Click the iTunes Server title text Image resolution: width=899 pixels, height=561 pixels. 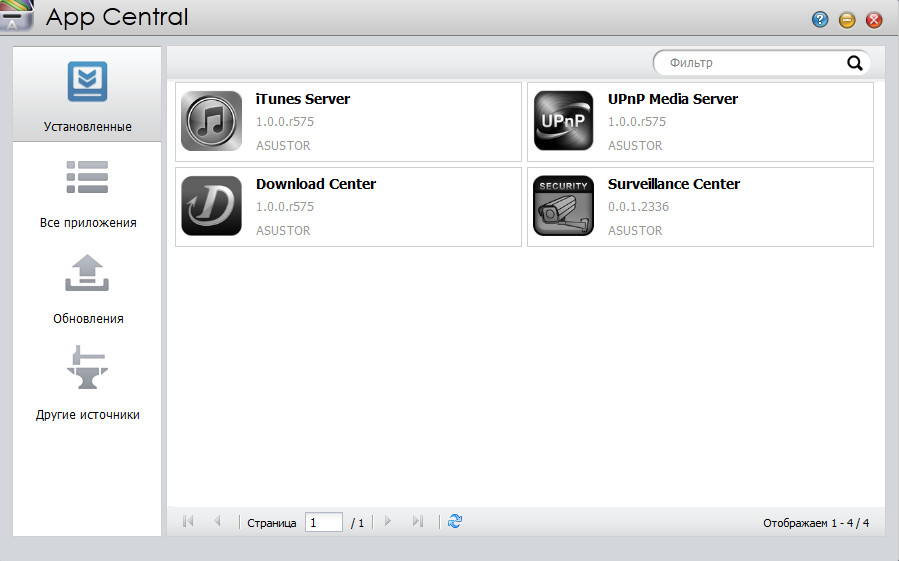pos(303,99)
